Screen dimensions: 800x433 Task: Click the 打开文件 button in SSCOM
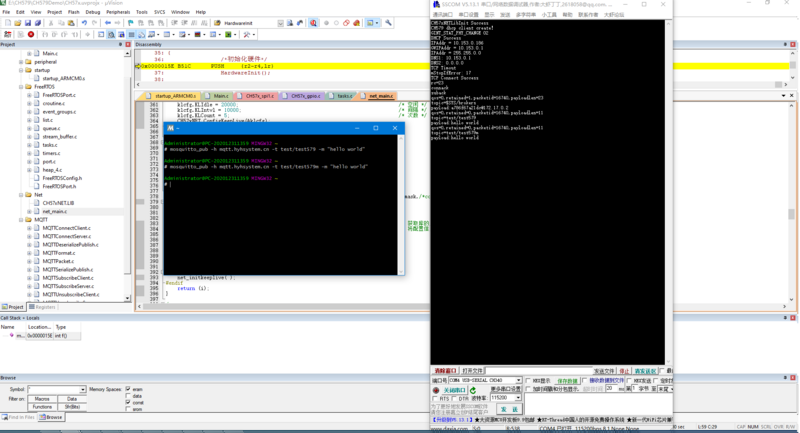(472, 371)
